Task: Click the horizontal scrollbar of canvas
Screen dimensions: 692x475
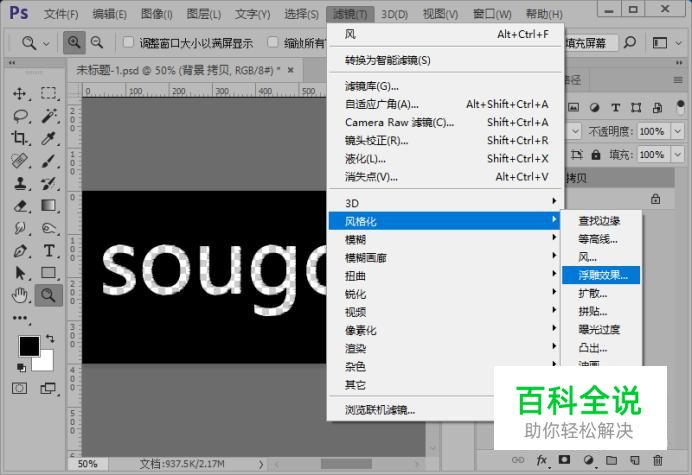Action: [347, 464]
